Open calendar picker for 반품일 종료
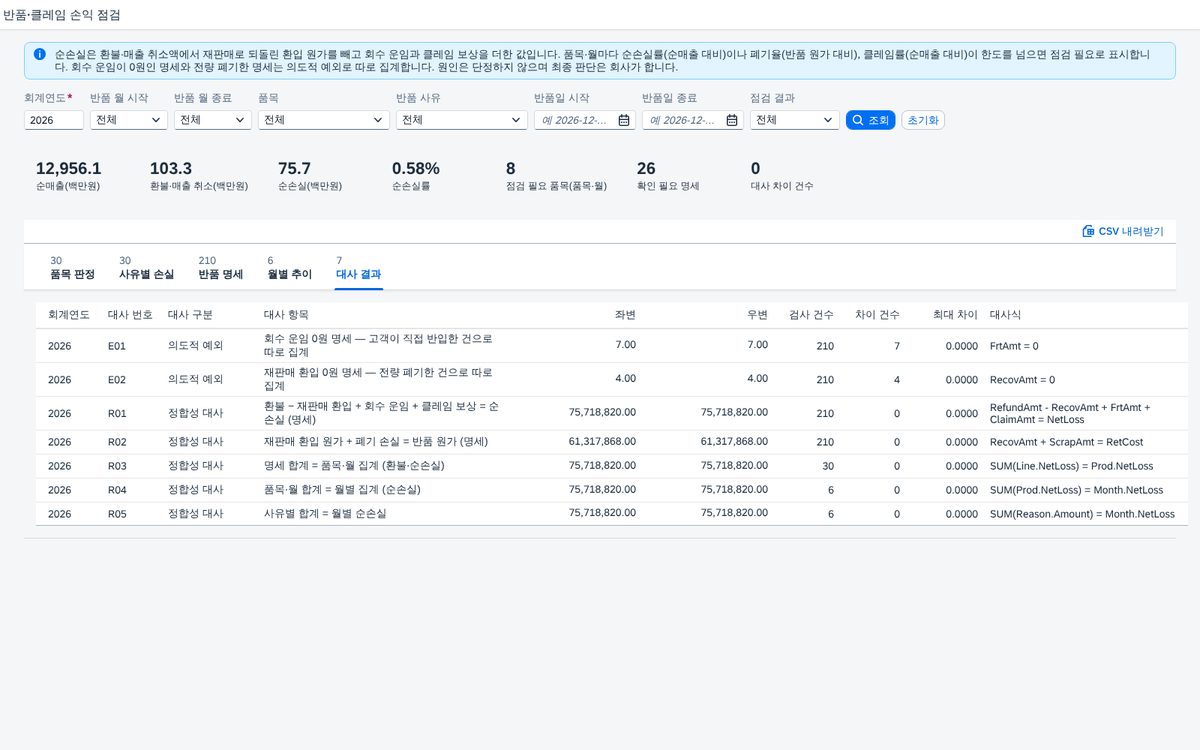 (732, 120)
